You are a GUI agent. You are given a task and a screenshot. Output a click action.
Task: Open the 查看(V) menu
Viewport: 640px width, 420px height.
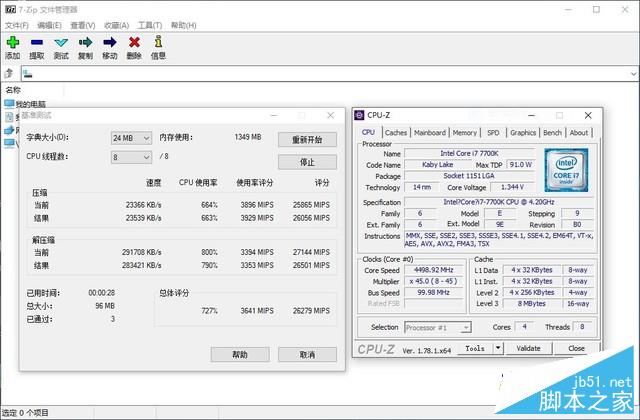pyautogui.click(x=83, y=25)
